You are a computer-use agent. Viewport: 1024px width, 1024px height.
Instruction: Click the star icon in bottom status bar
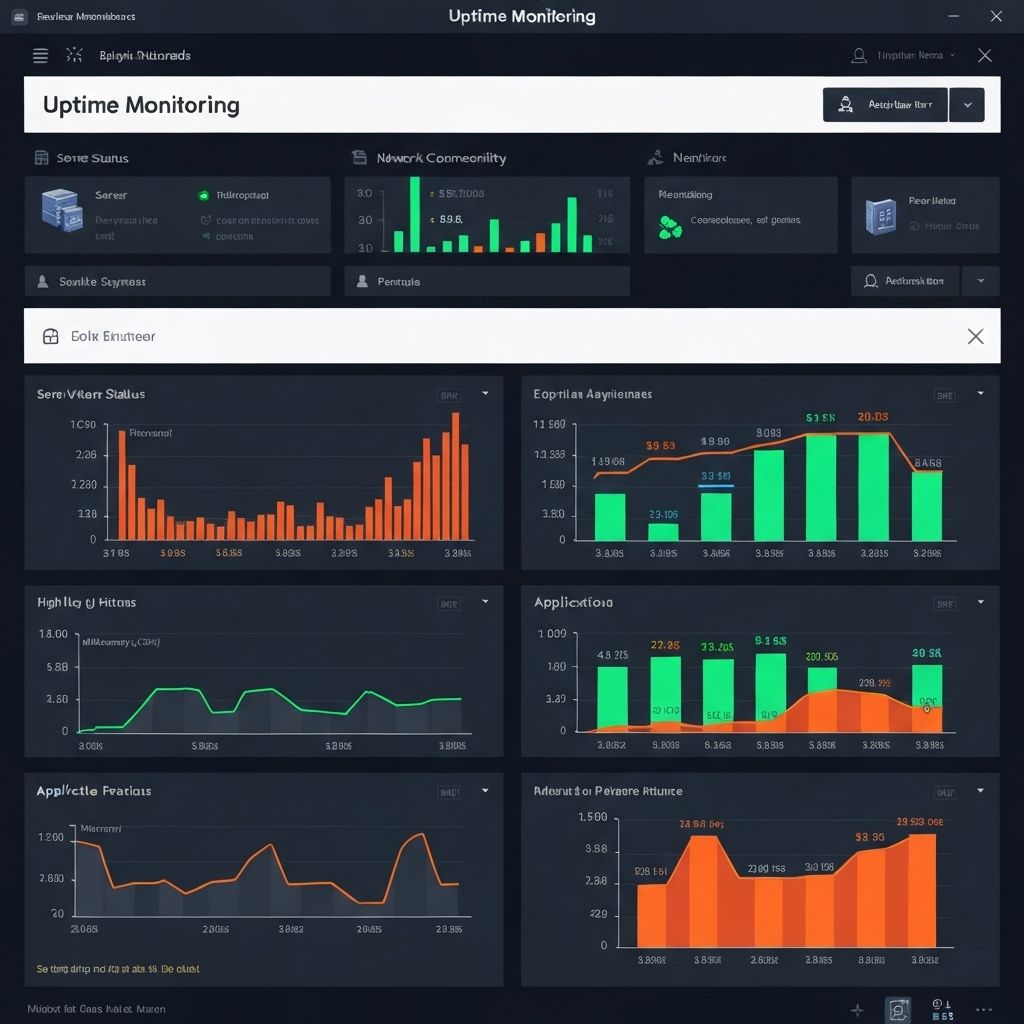click(857, 1010)
